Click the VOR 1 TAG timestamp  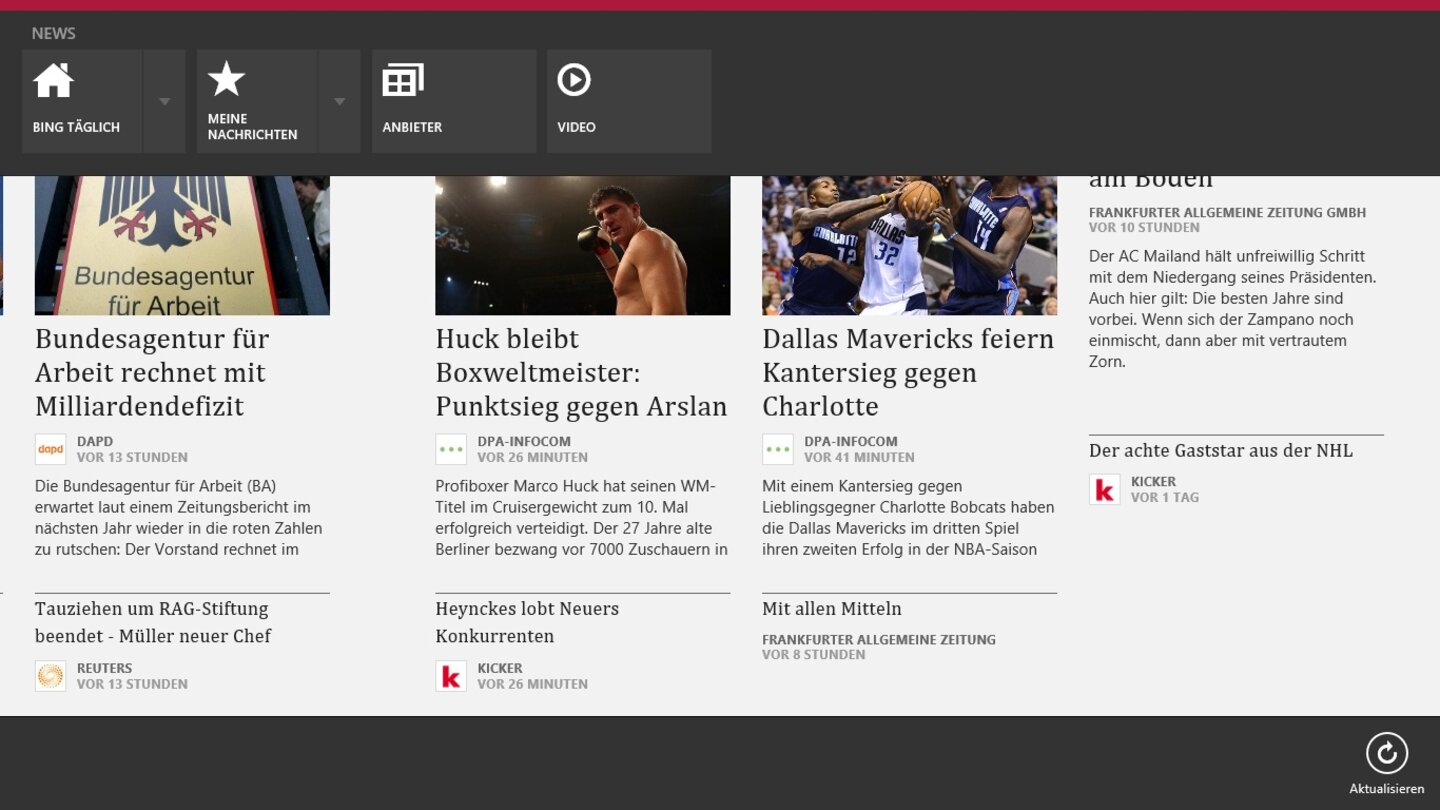coord(1165,497)
